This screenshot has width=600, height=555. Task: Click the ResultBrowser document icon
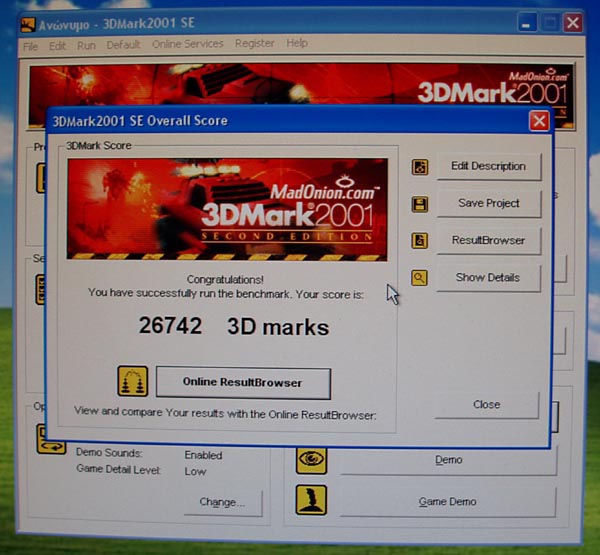click(420, 241)
